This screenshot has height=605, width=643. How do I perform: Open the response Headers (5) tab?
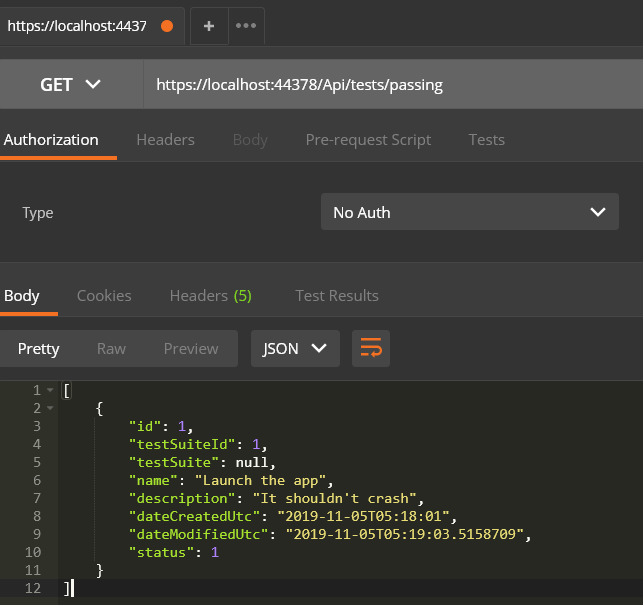click(x=211, y=296)
